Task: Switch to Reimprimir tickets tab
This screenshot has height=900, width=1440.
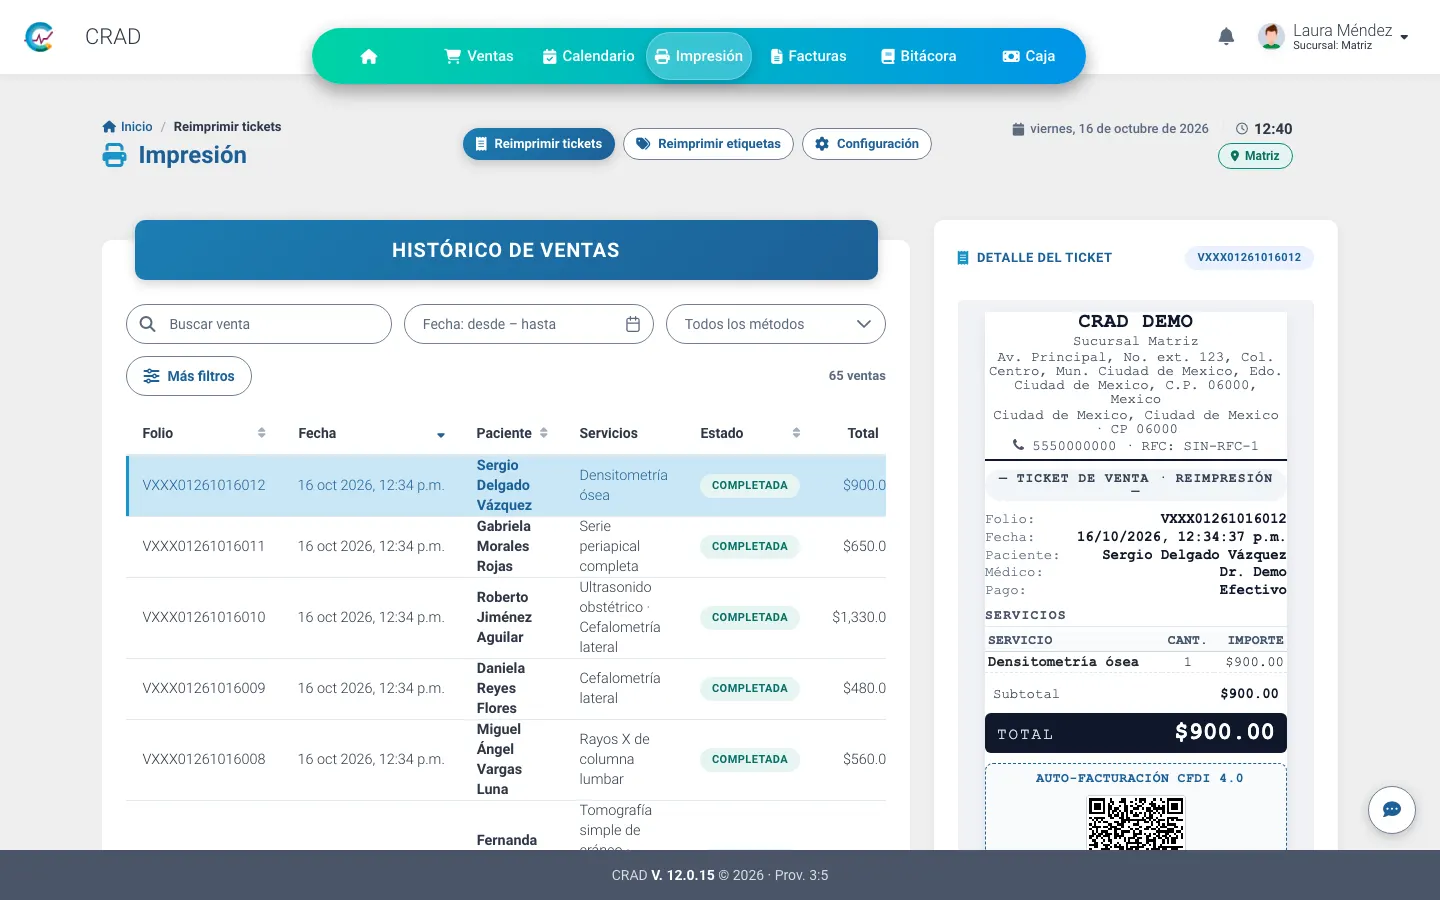Action: tap(539, 144)
